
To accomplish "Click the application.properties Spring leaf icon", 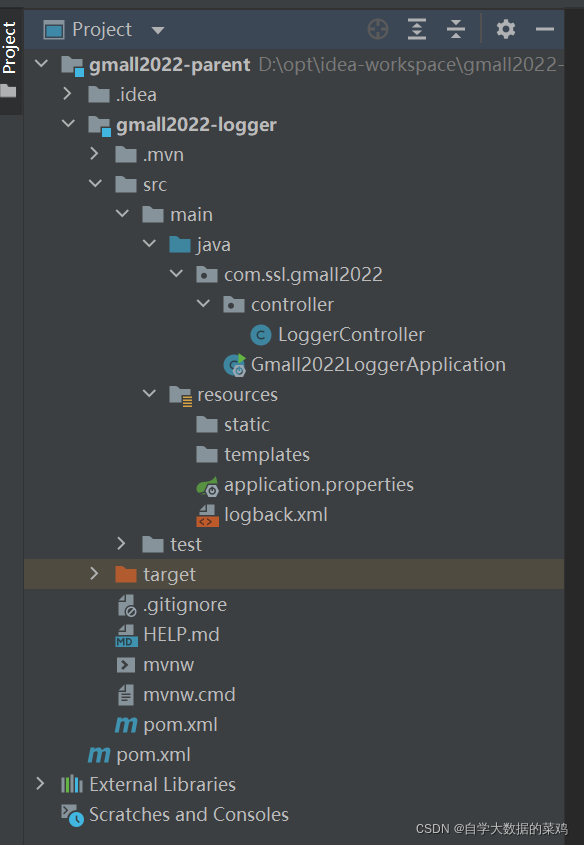I will [x=207, y=486].
